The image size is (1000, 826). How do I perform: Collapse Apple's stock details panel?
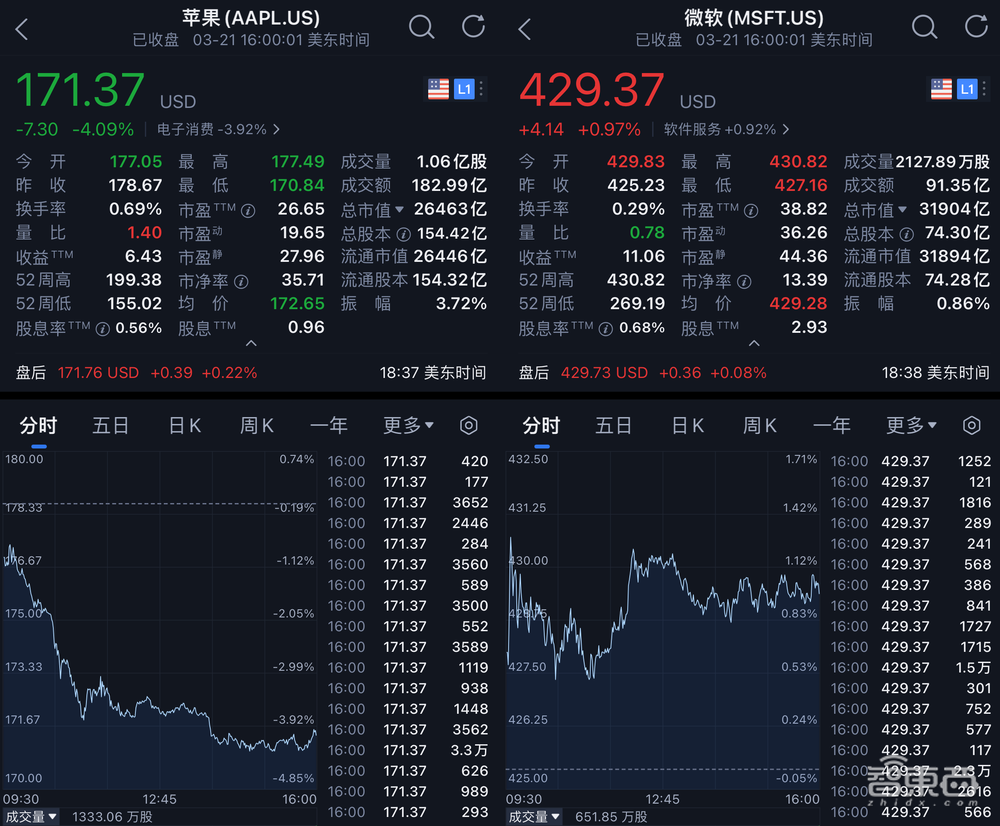click(x=251, y=344)
